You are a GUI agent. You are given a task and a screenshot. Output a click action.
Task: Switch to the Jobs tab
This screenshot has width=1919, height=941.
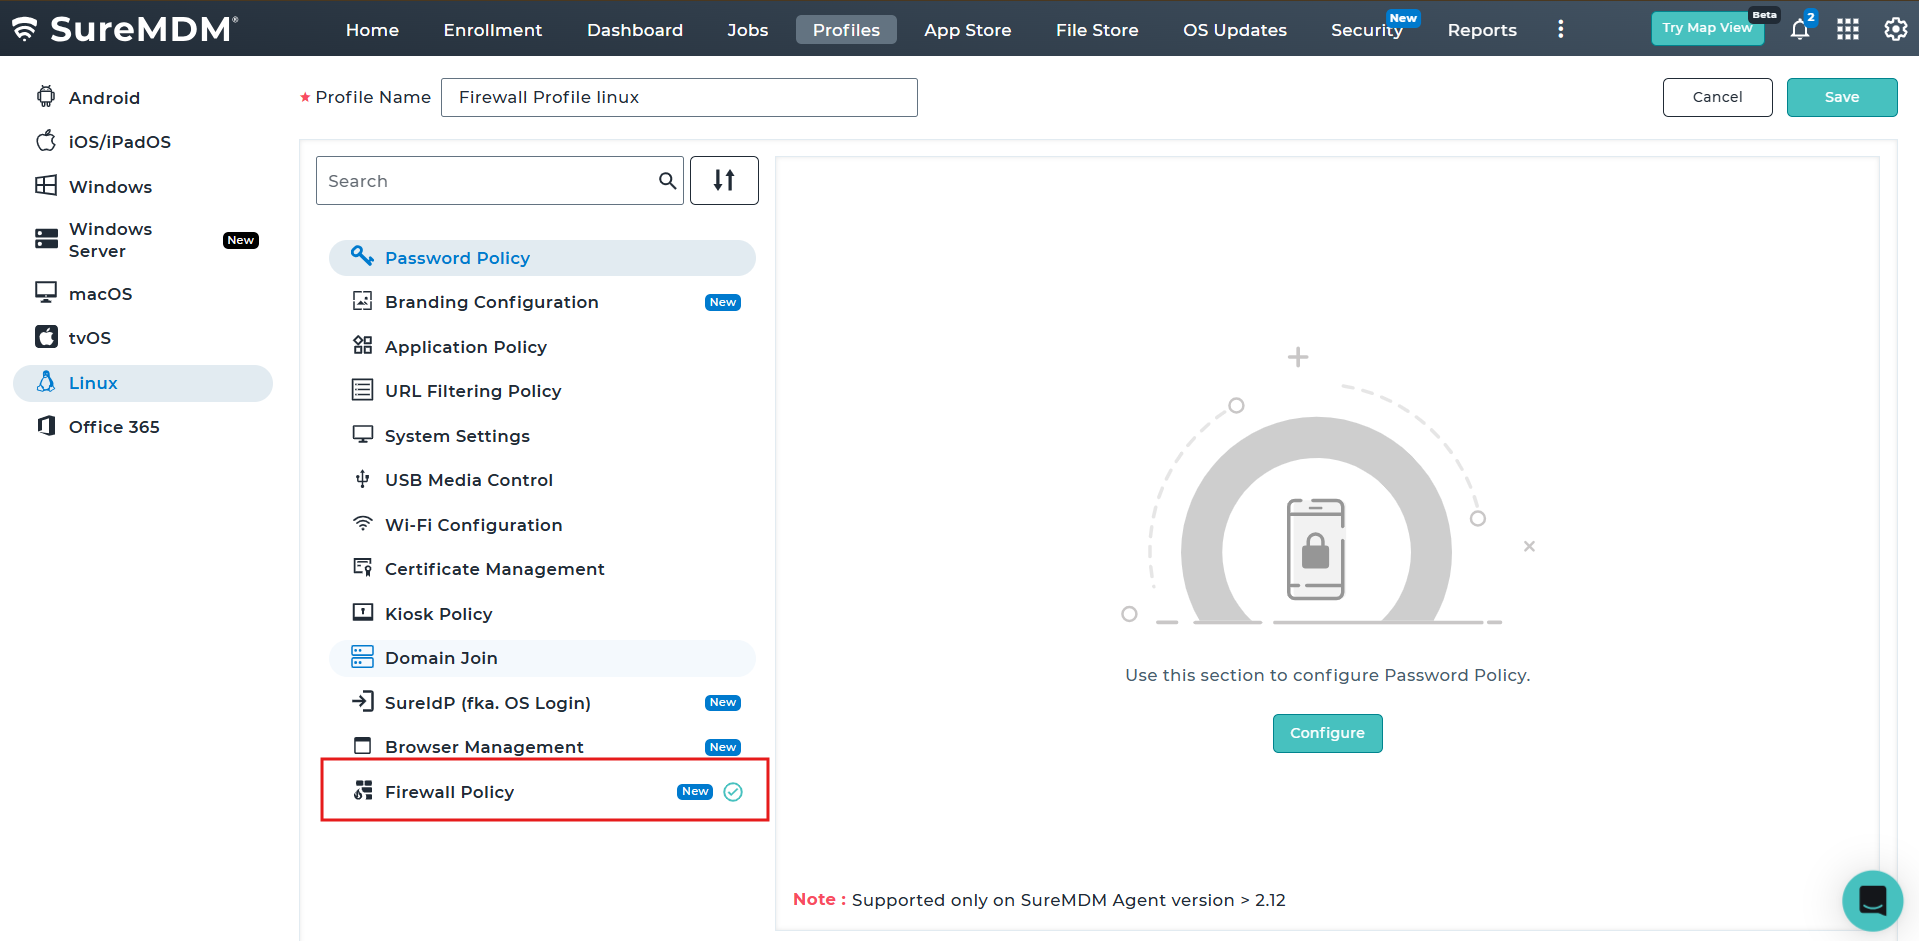point(748,30)
